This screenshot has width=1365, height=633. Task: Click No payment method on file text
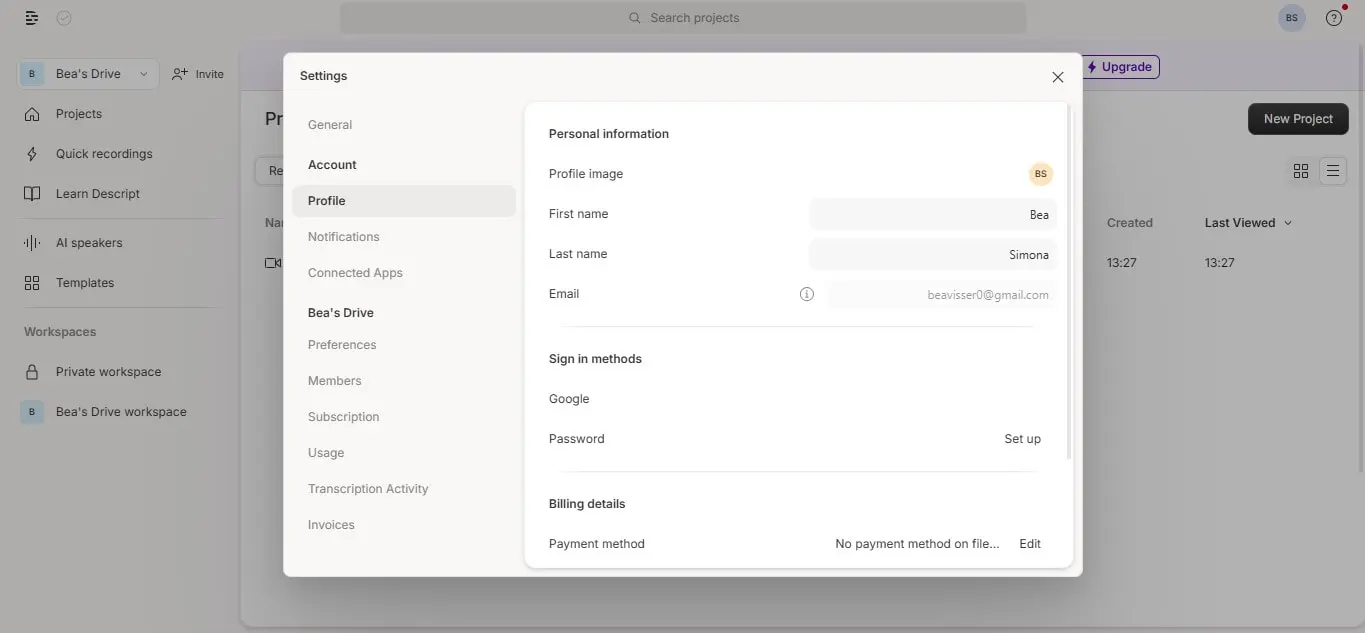(x=917, y=544)
